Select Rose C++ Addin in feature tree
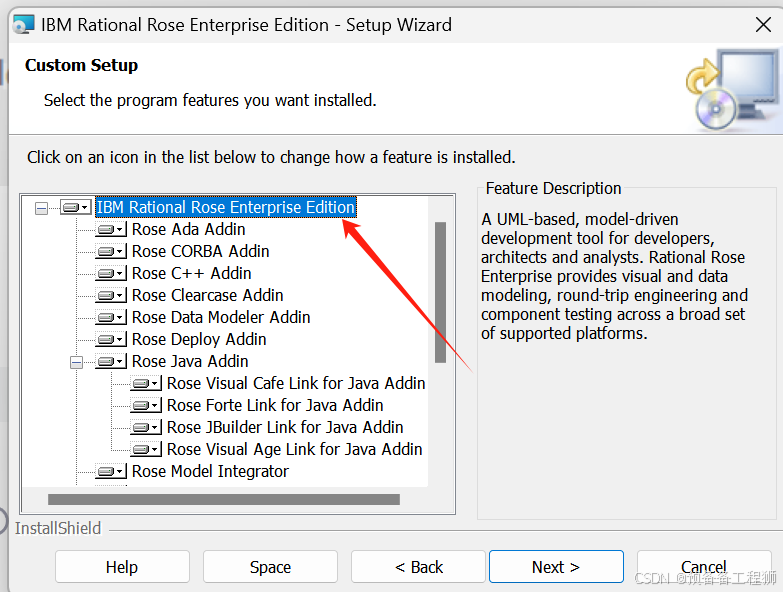The width and height of the screenshot is (783, 592). pos(191,274)
